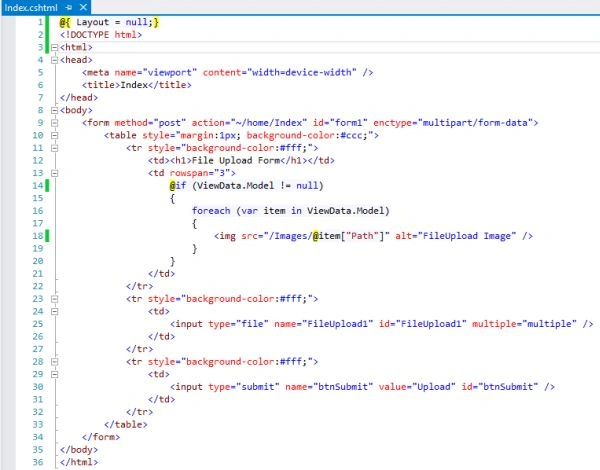The width and height of the screenshot is (600, 470).
Task: Collapse the td block on line 29
Action: [x=54, y=374]
